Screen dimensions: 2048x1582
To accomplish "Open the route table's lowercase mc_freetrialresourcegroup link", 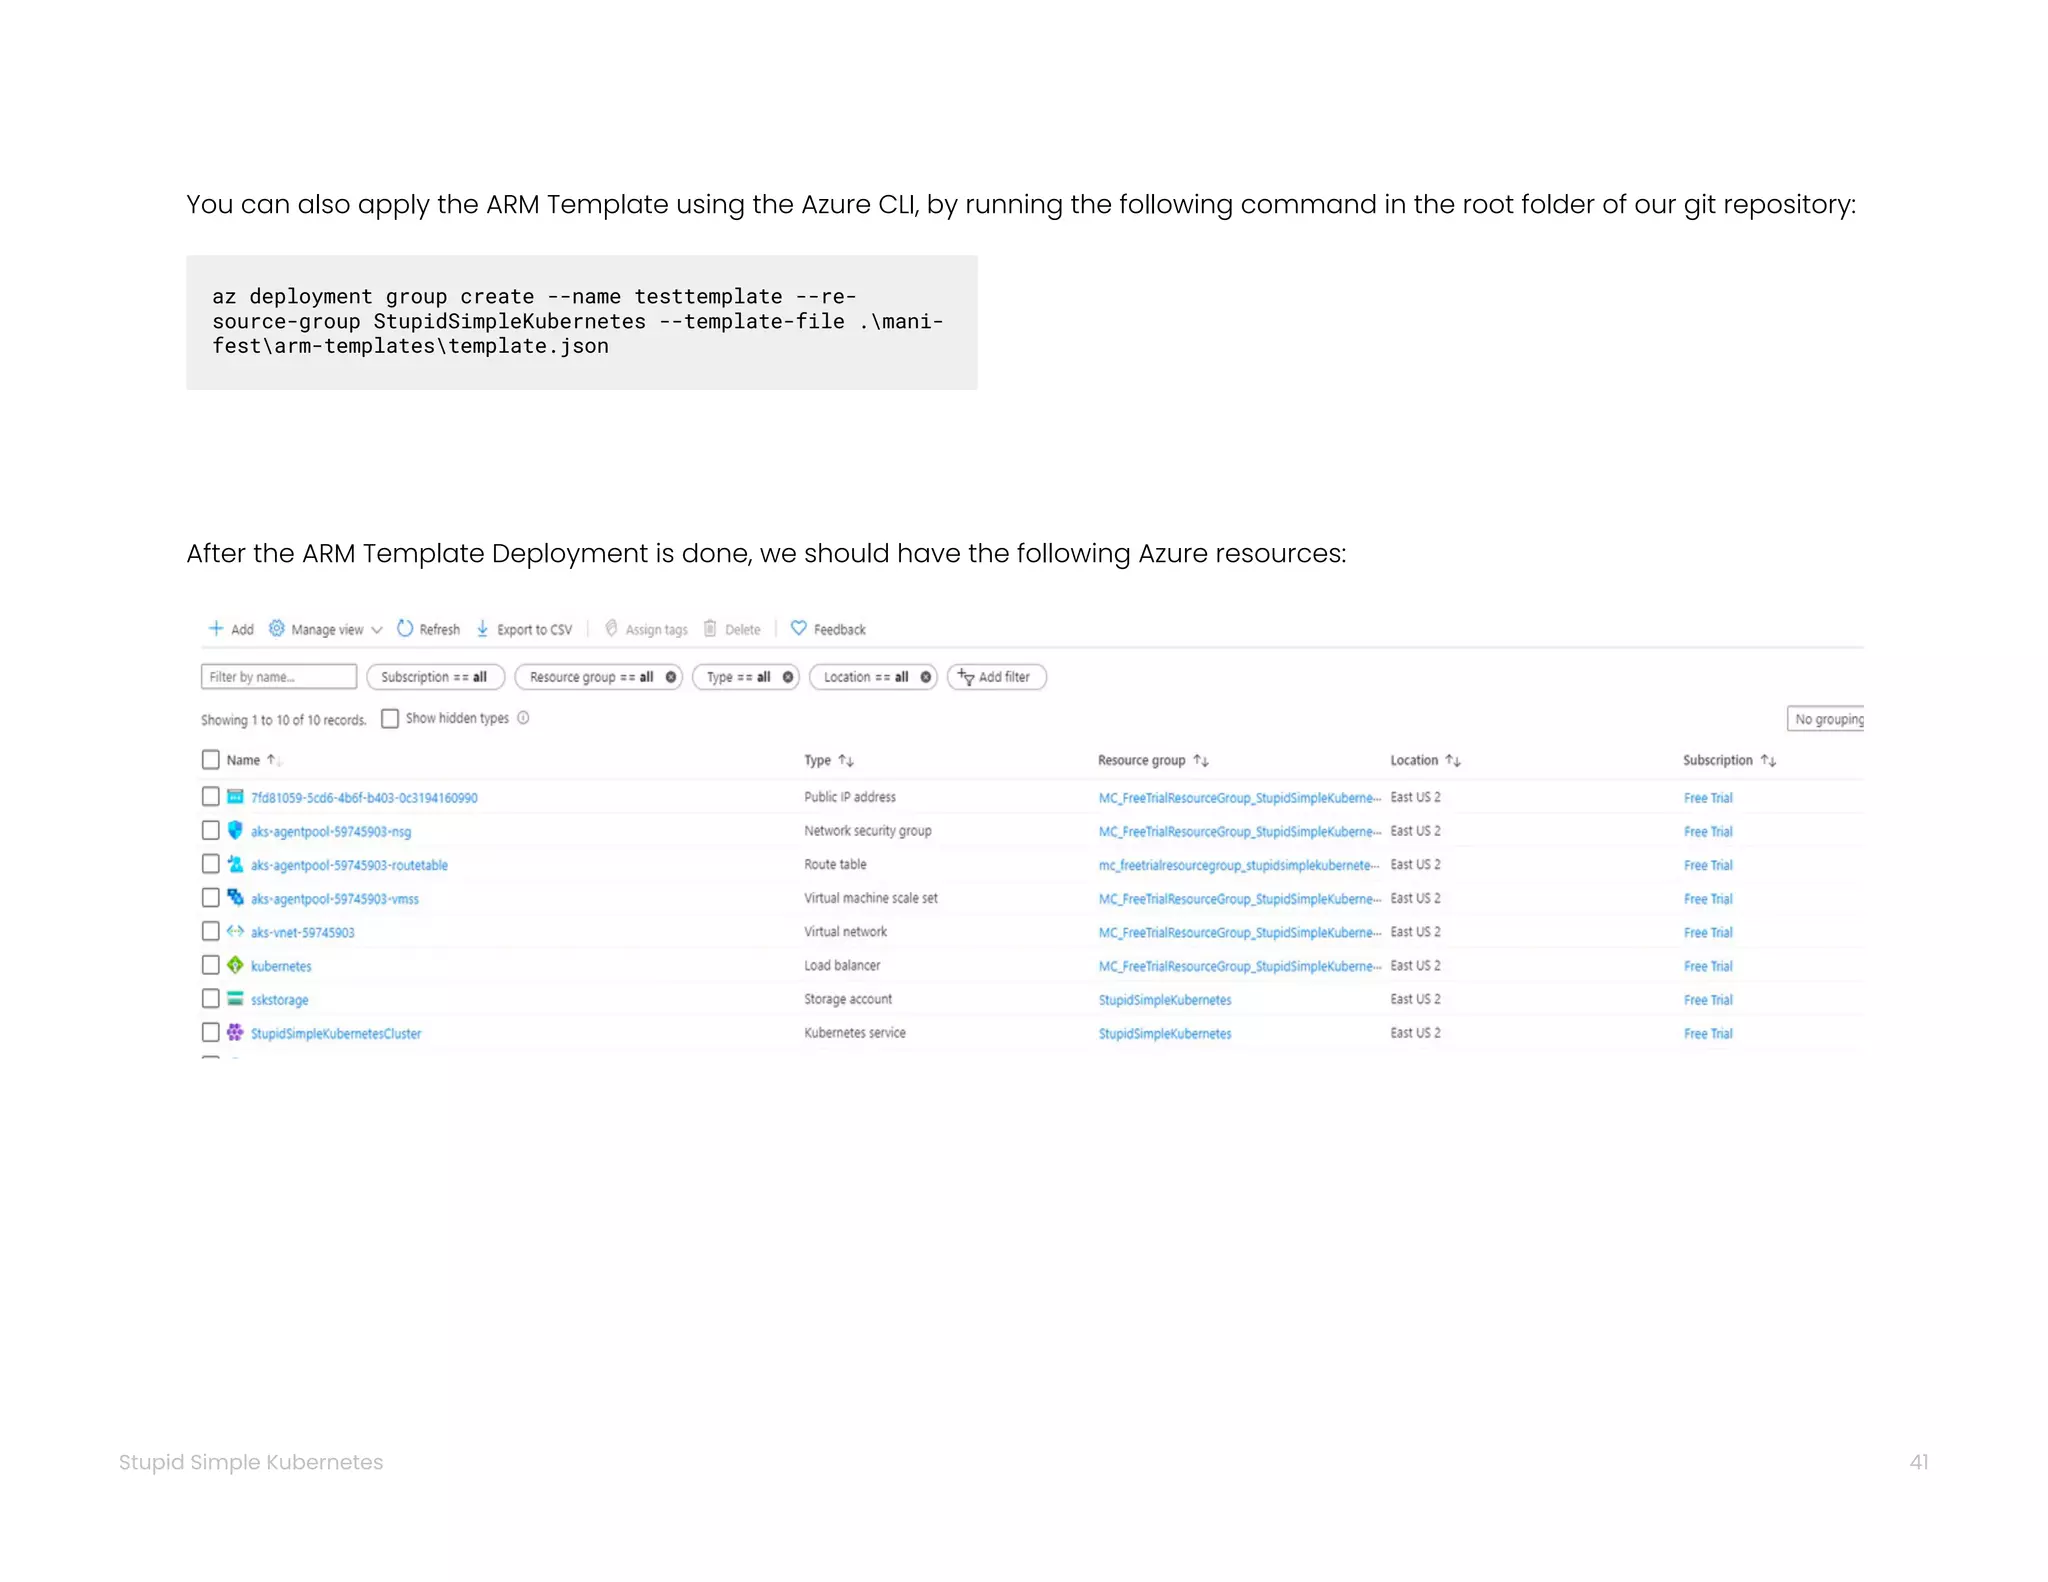I will tap(1239, 865).
